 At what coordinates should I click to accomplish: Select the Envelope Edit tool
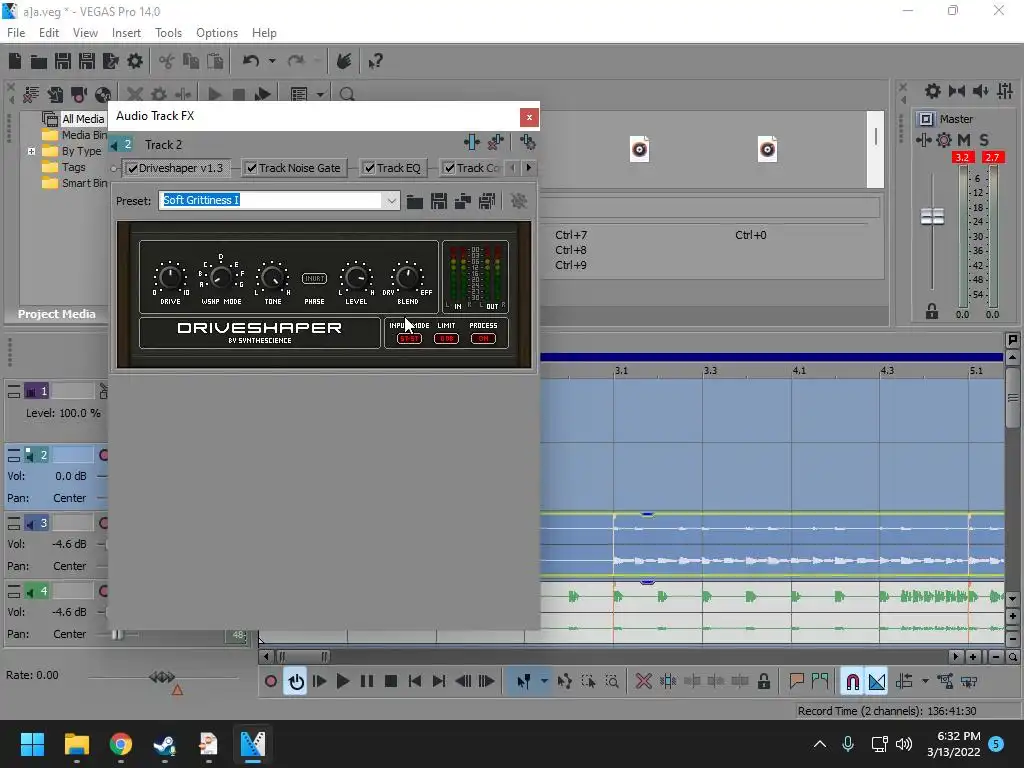pos(564,682)
